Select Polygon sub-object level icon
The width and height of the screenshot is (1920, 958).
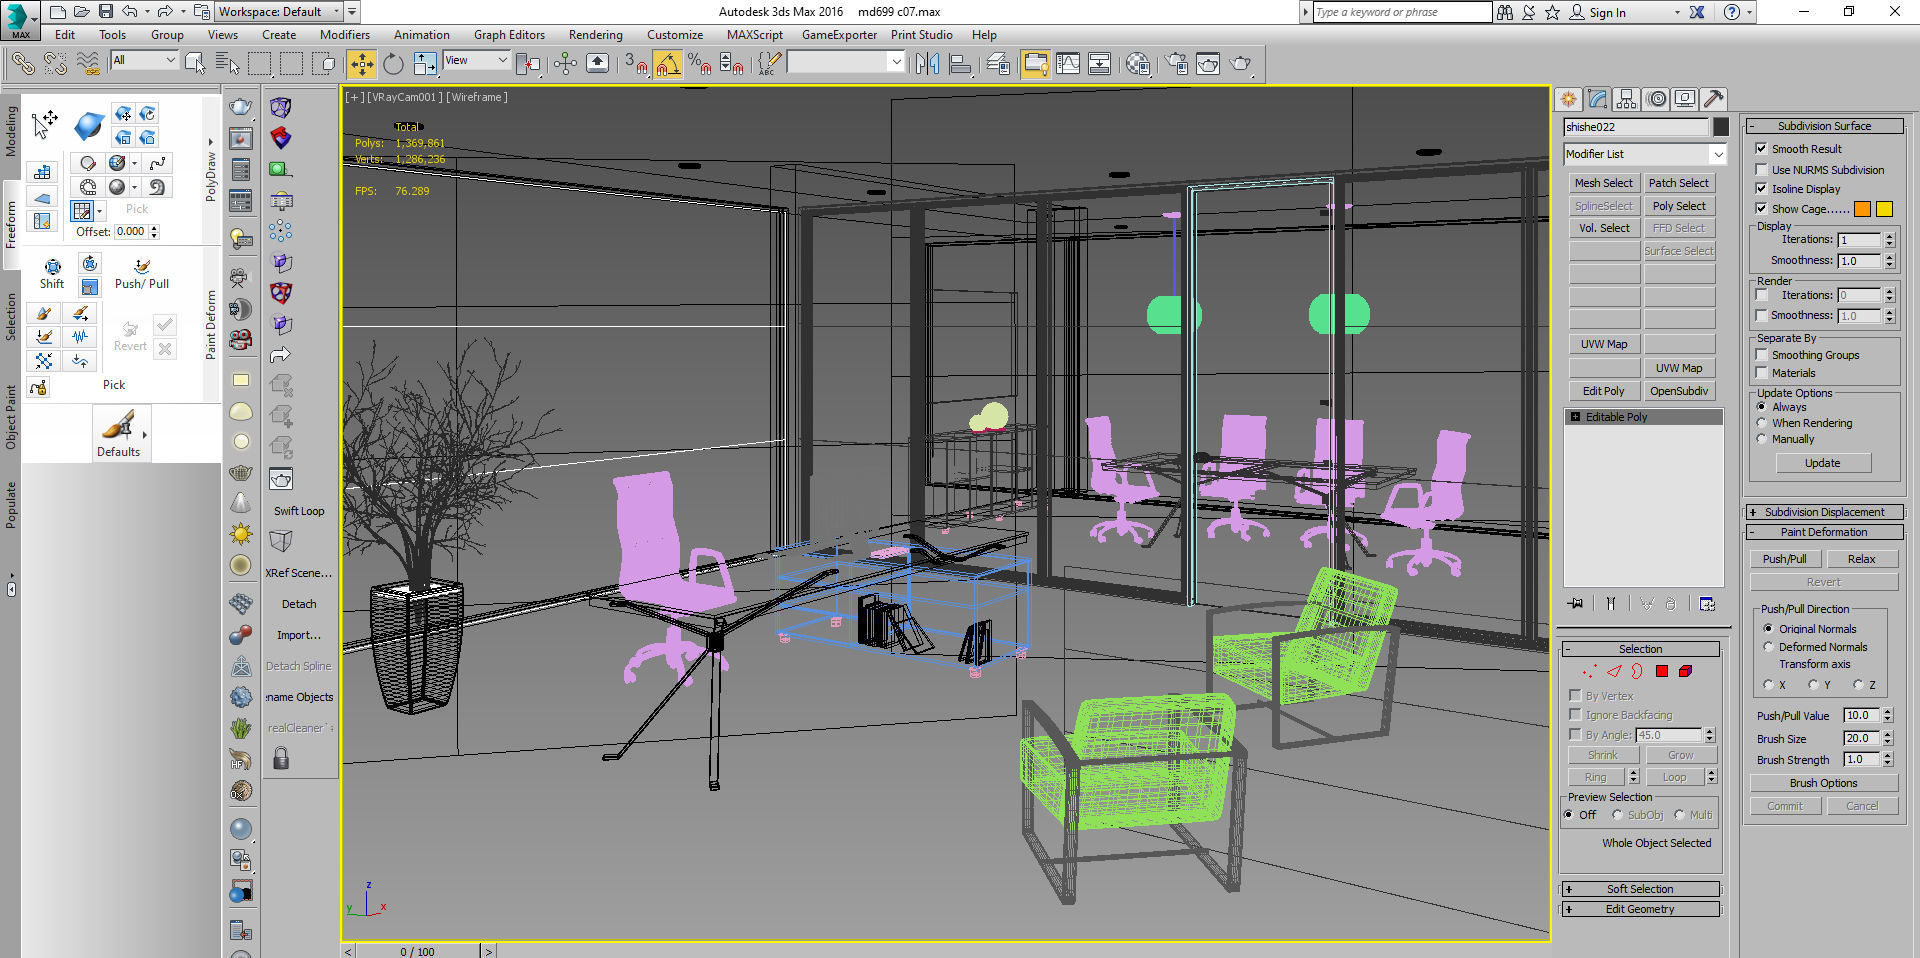(1662, 671)
